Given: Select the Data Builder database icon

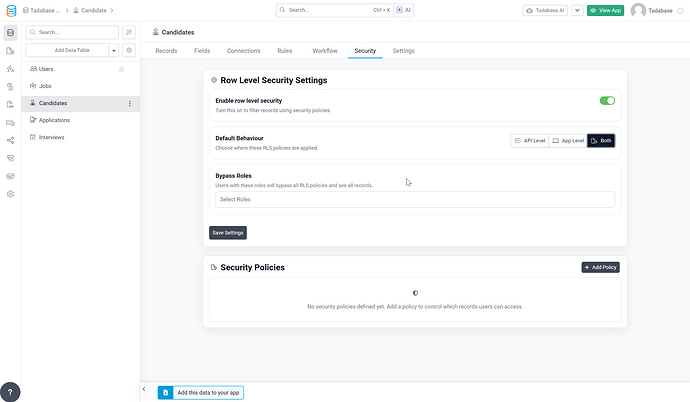Looking at the screenshot, I should [11, 33].
